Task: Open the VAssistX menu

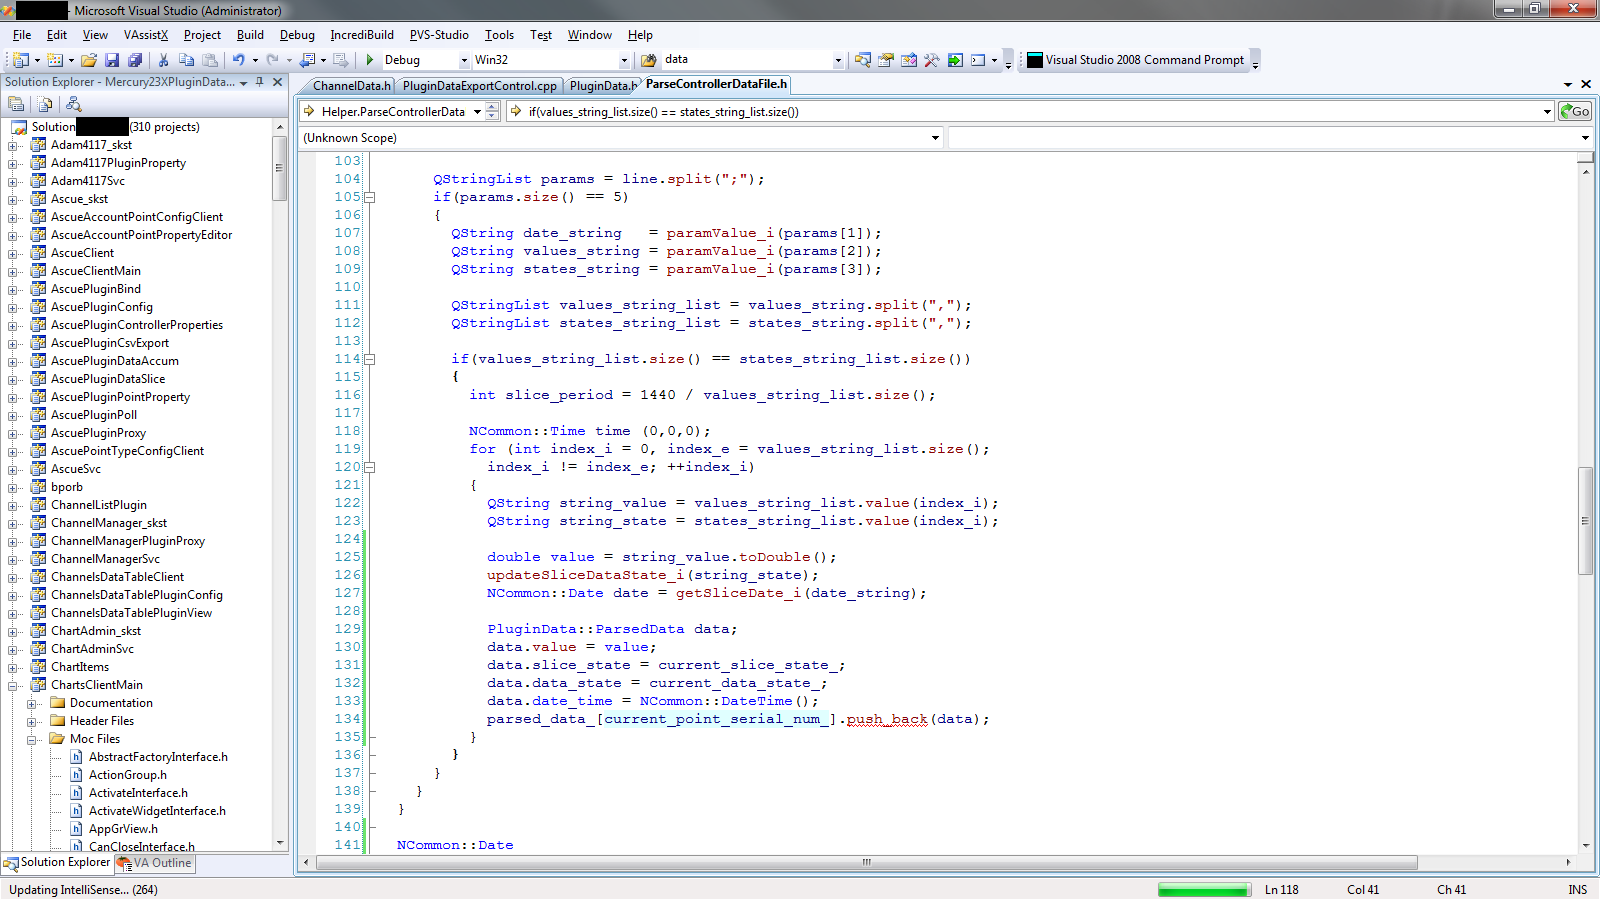Action: coord(145,35)
